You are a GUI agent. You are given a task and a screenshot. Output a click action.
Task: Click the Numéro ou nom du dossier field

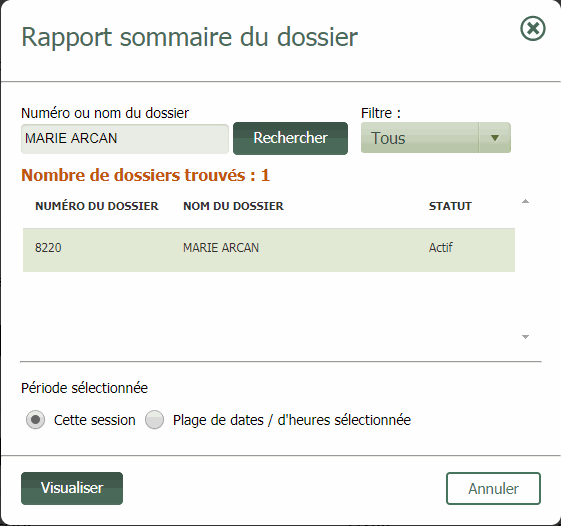pos(125,138)
